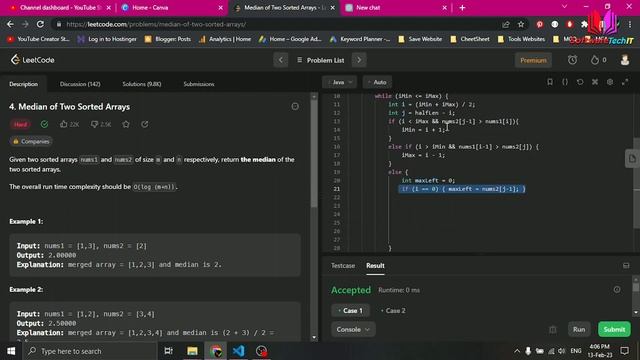Open a new browser tab

point(462,8)
